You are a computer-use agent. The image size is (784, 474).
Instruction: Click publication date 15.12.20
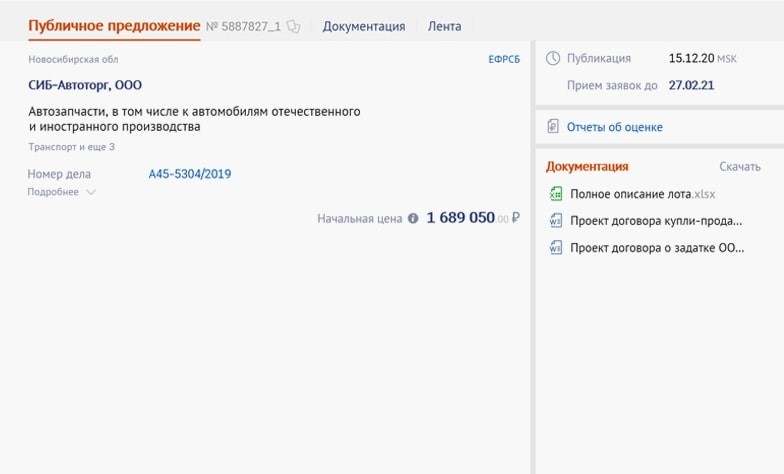(692, 58)
